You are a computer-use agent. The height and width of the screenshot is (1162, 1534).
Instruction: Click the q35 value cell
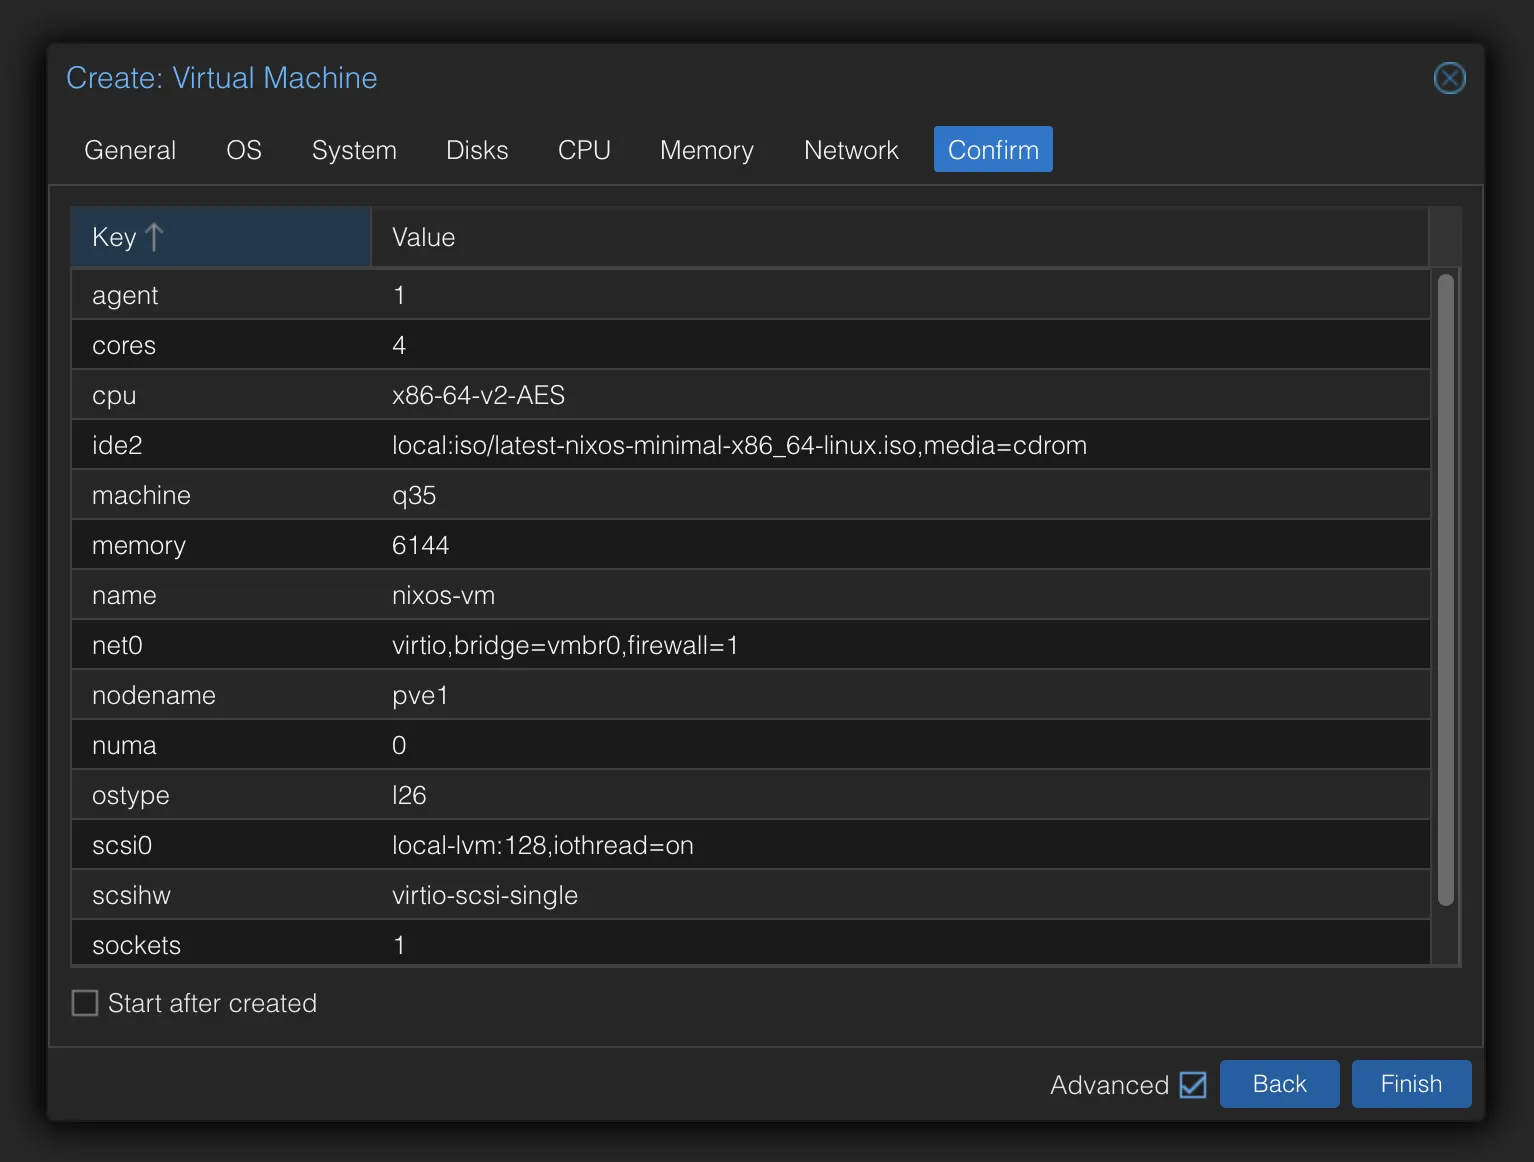(900, 495)
